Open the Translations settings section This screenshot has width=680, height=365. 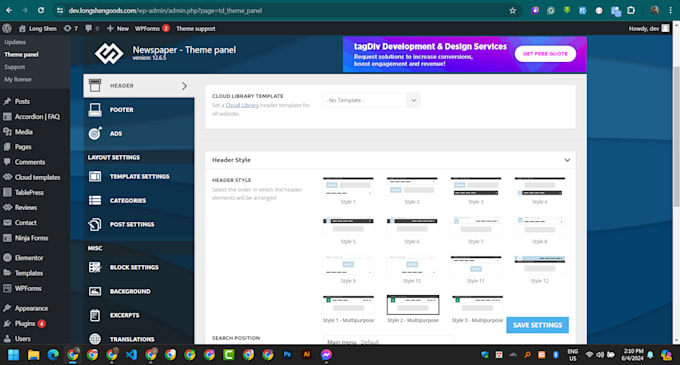pyautogui.click(x=139, y=339)
